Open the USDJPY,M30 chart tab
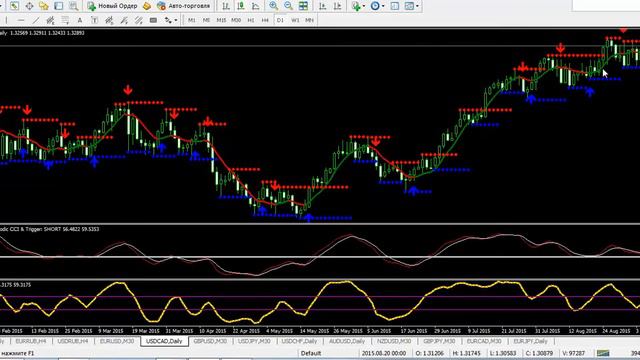 coord(254,341)
